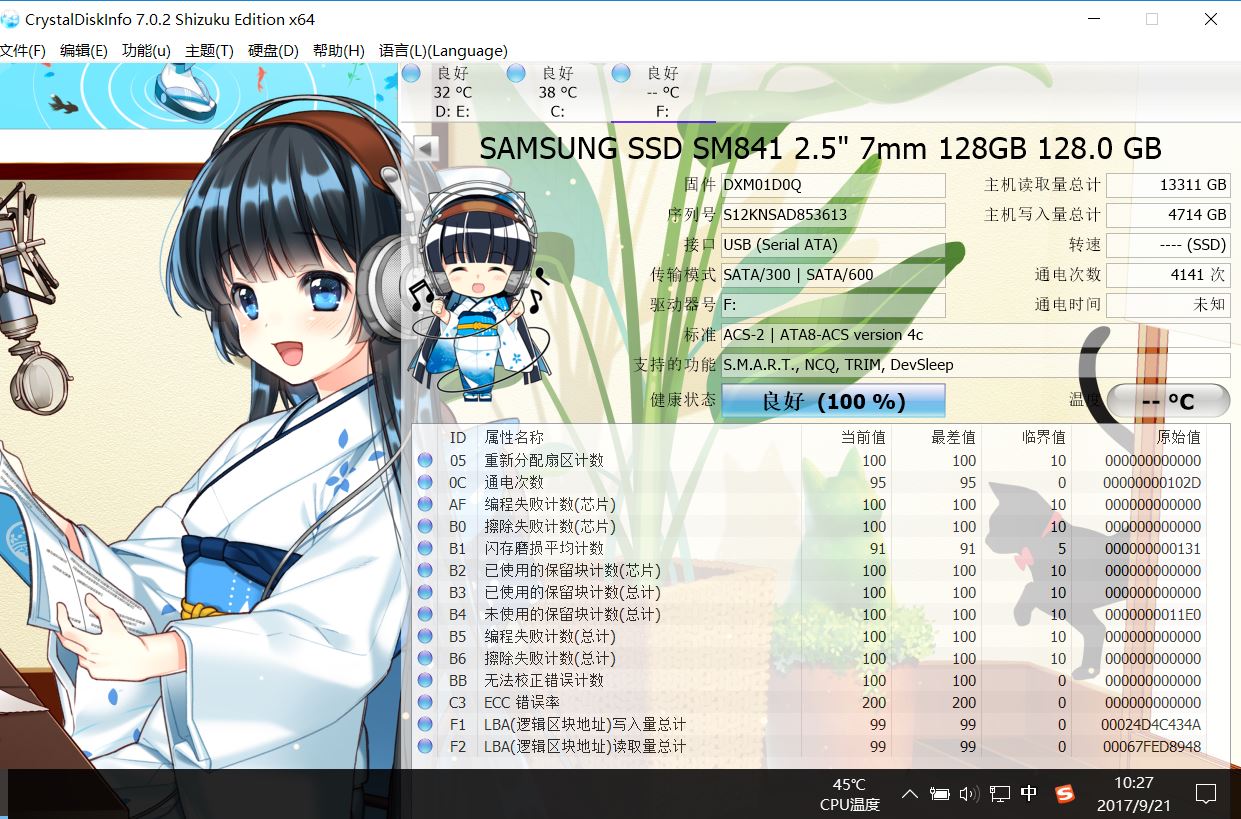Click the serial number field
1241x819 pixels.
coord(833,215)
